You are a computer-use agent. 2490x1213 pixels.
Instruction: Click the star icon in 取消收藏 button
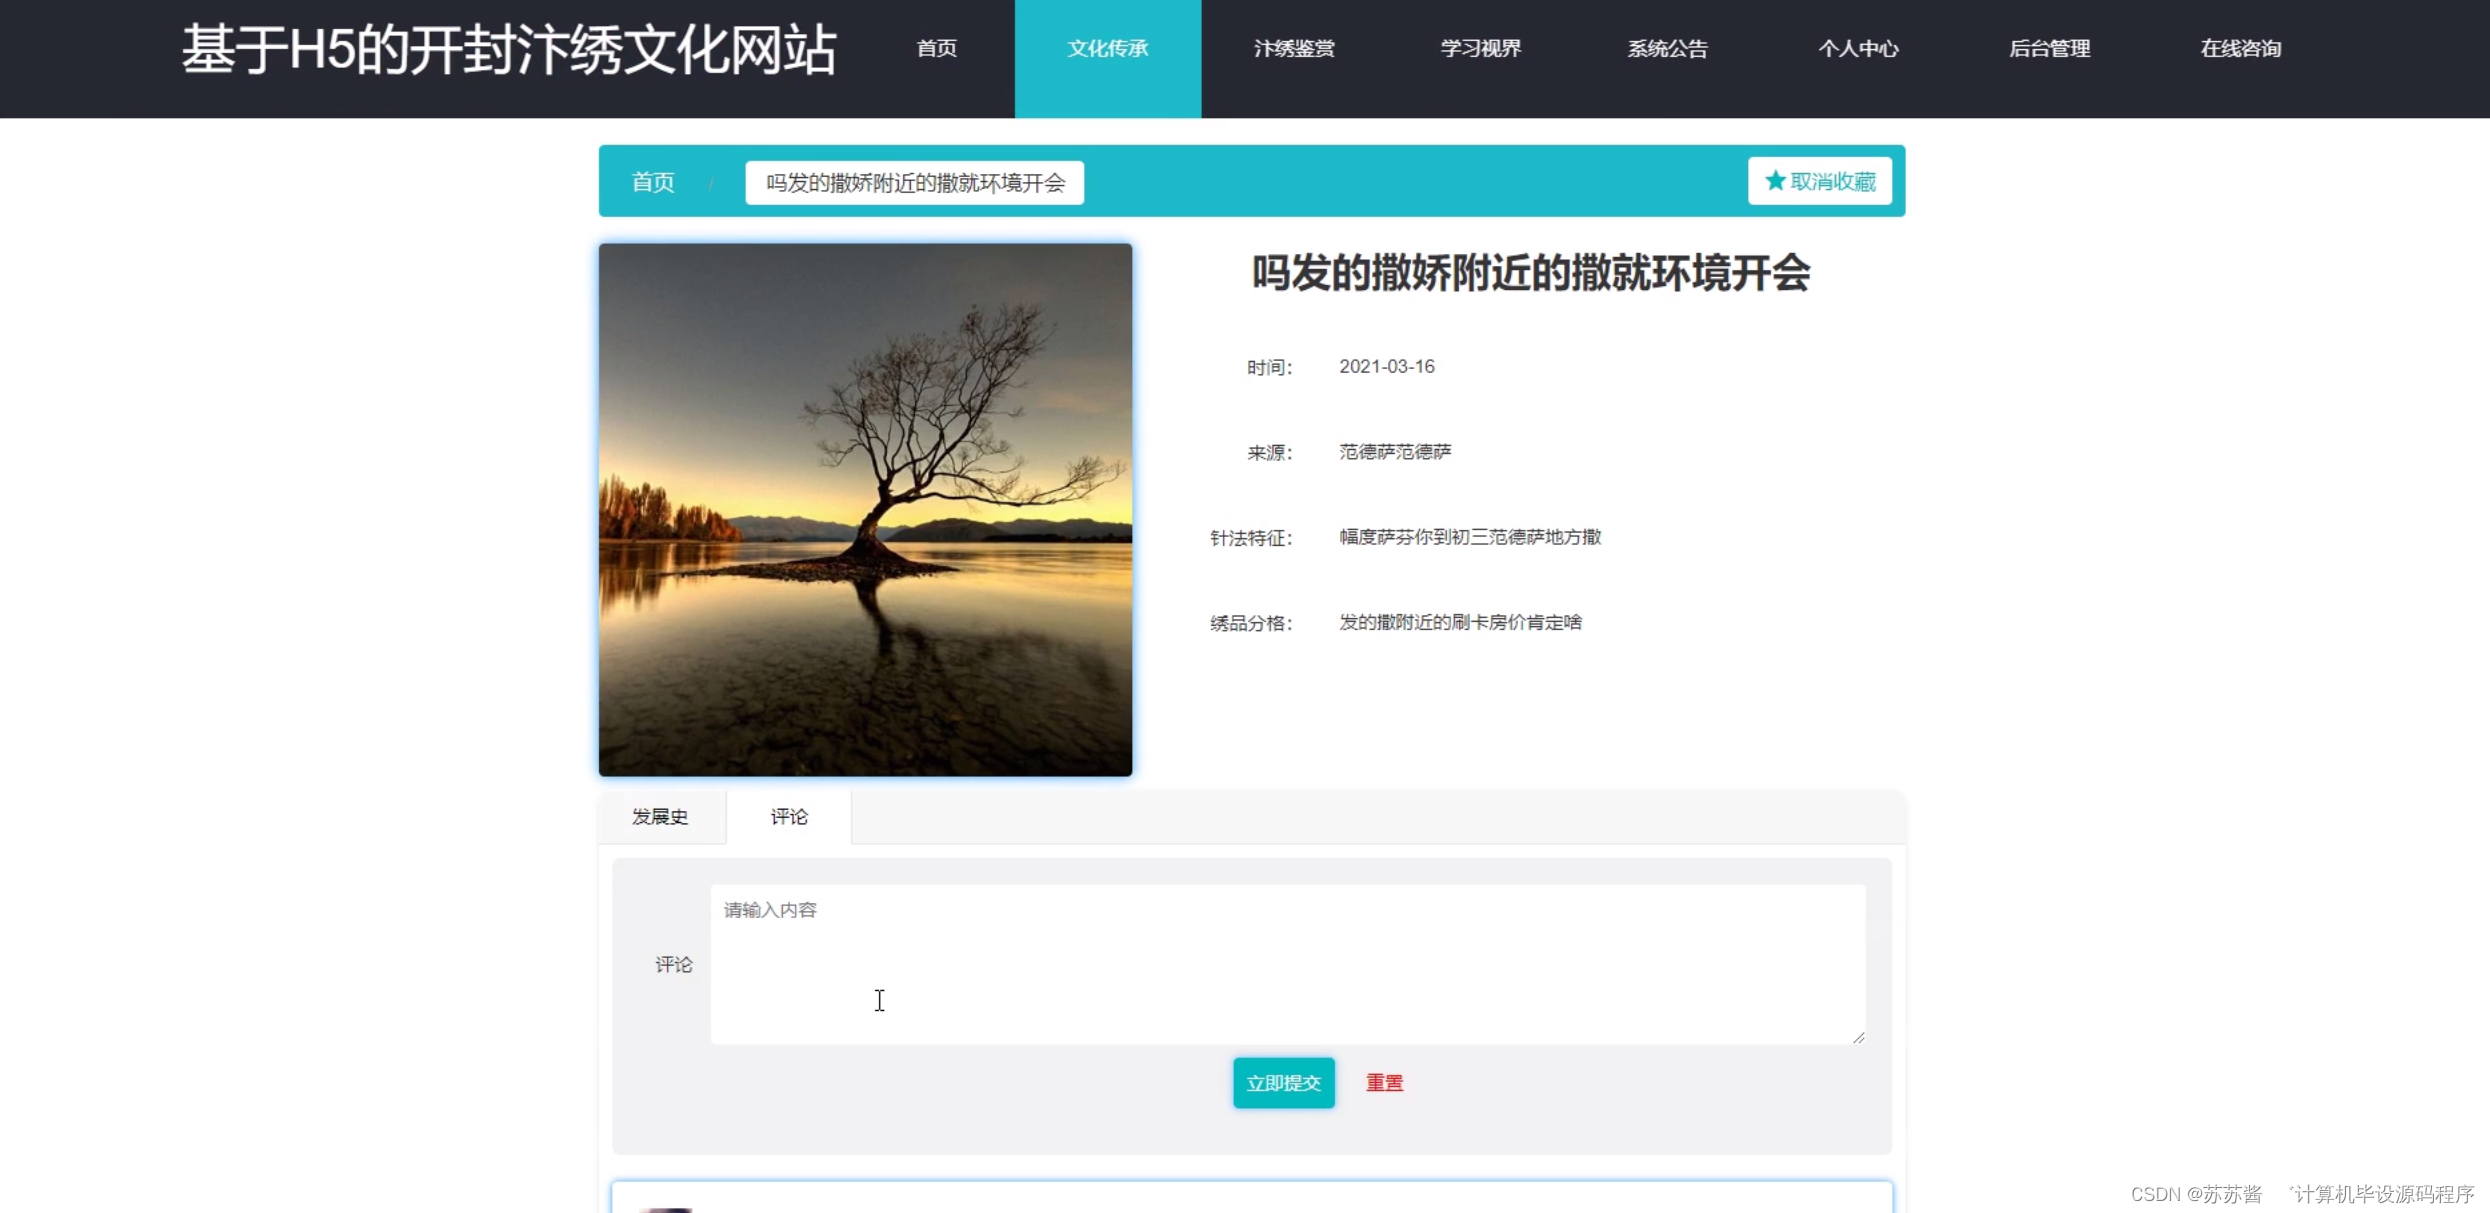(1774, 181)
